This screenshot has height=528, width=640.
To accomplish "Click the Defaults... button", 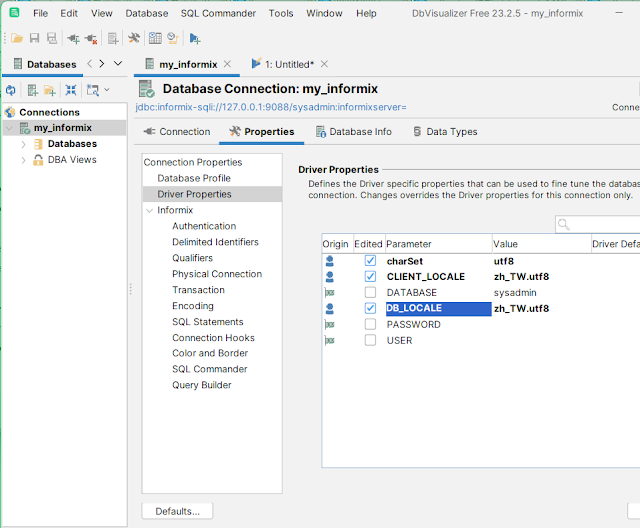I will click(178, 511).
